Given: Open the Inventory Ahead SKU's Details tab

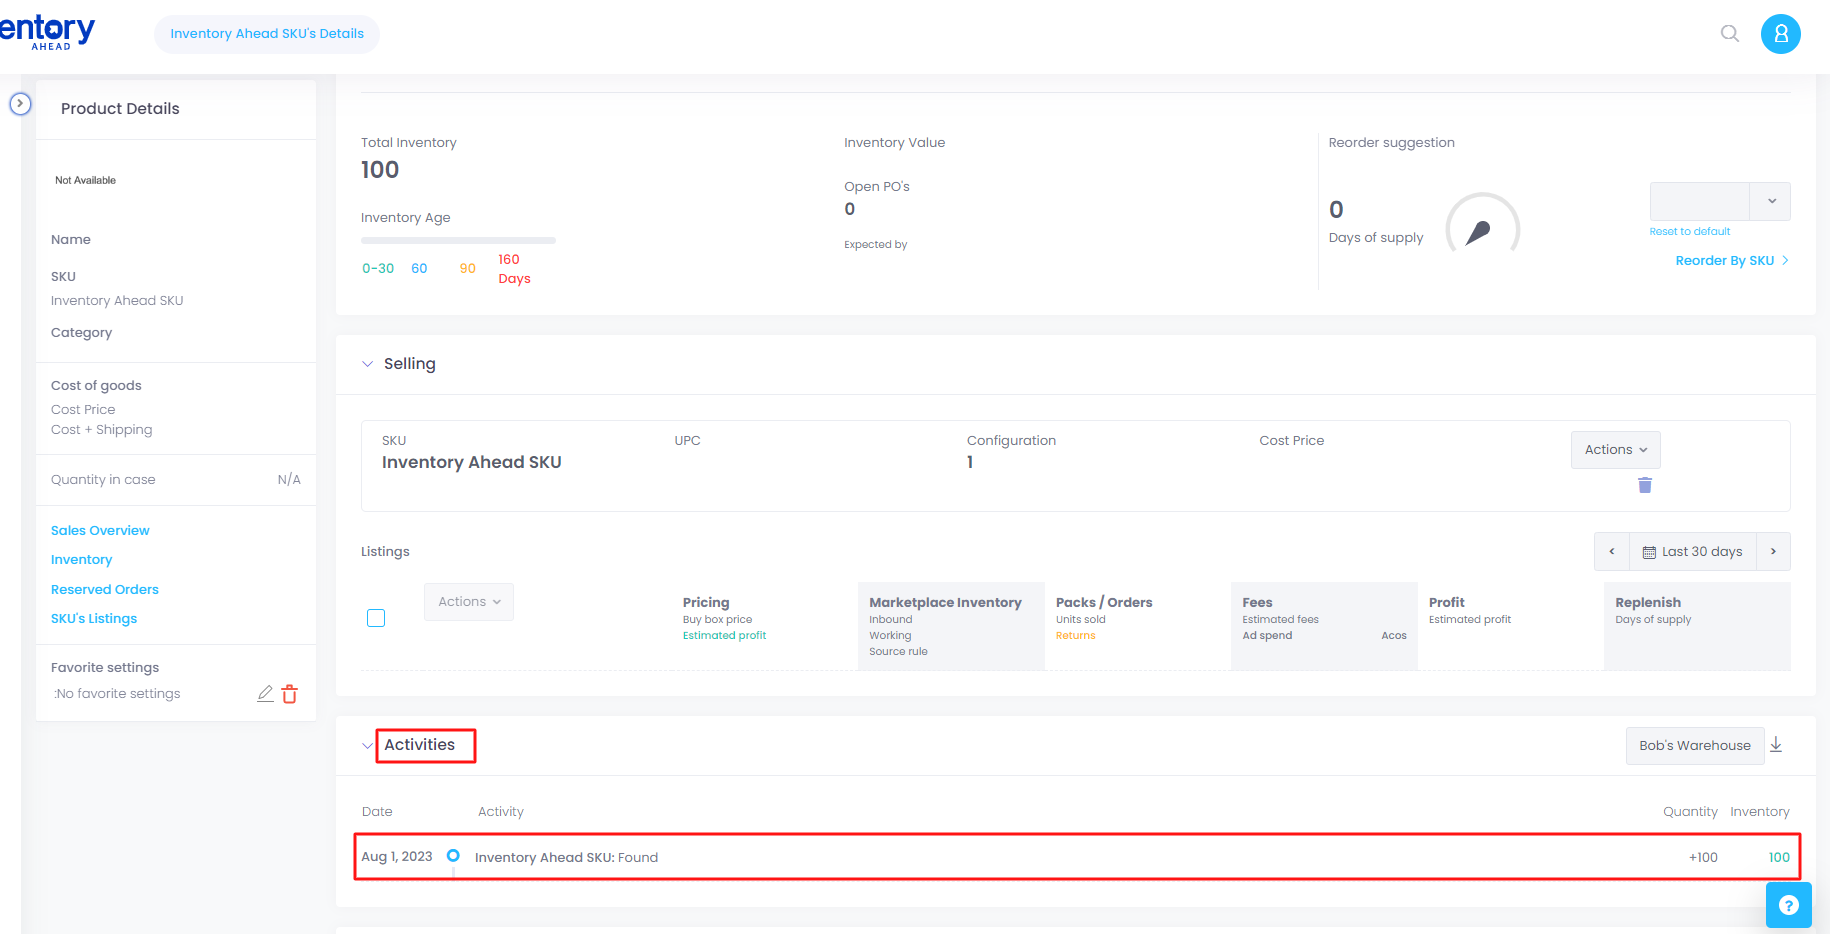Looking at the screenshot, I should click(267, 34).
